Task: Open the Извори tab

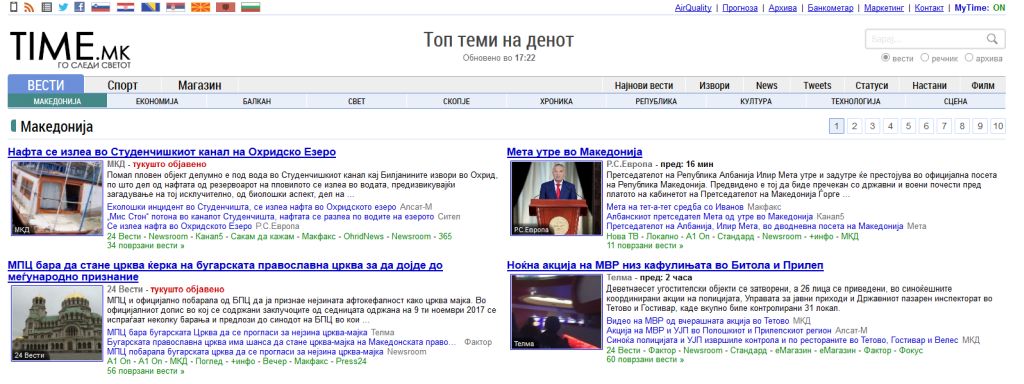Action: coord(714,85)
